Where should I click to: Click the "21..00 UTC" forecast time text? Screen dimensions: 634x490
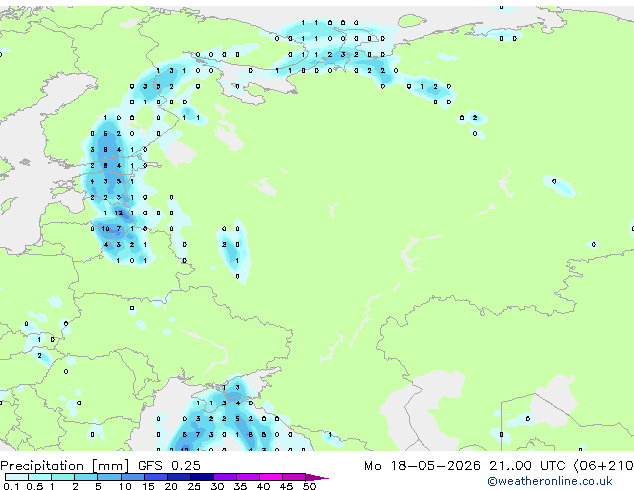[526, 466]
